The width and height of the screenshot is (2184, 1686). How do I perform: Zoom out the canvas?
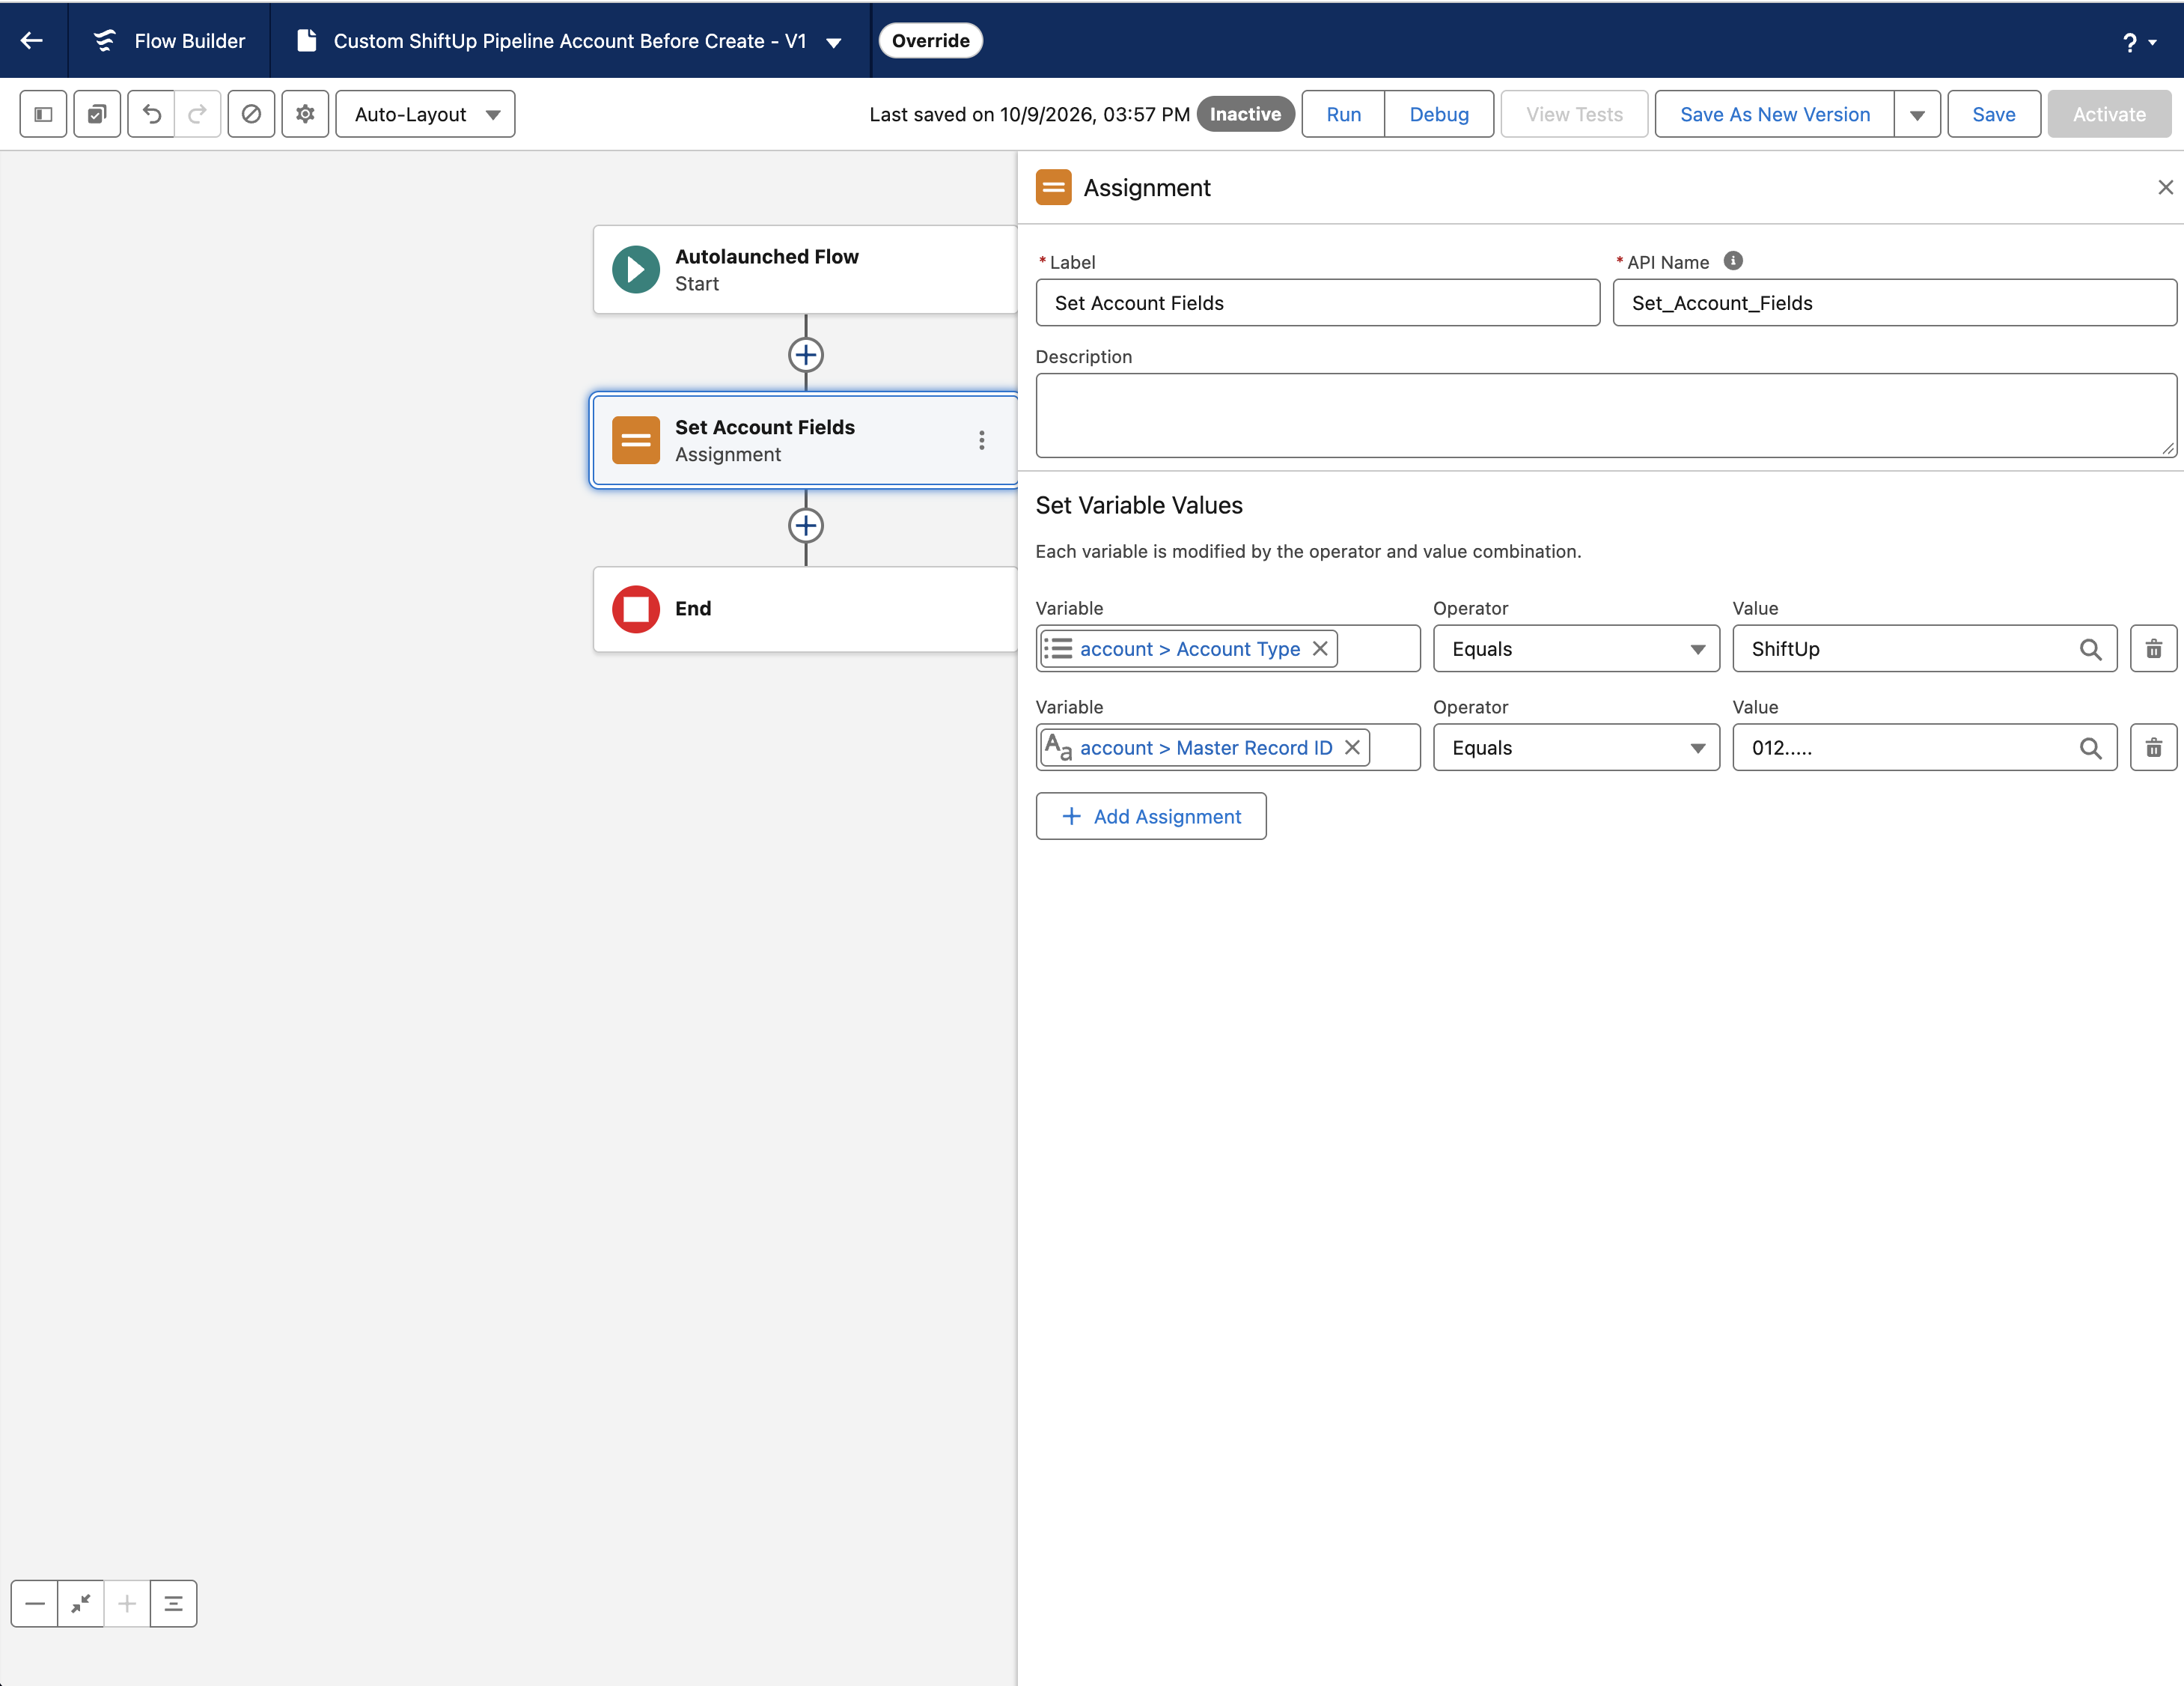35,1604
